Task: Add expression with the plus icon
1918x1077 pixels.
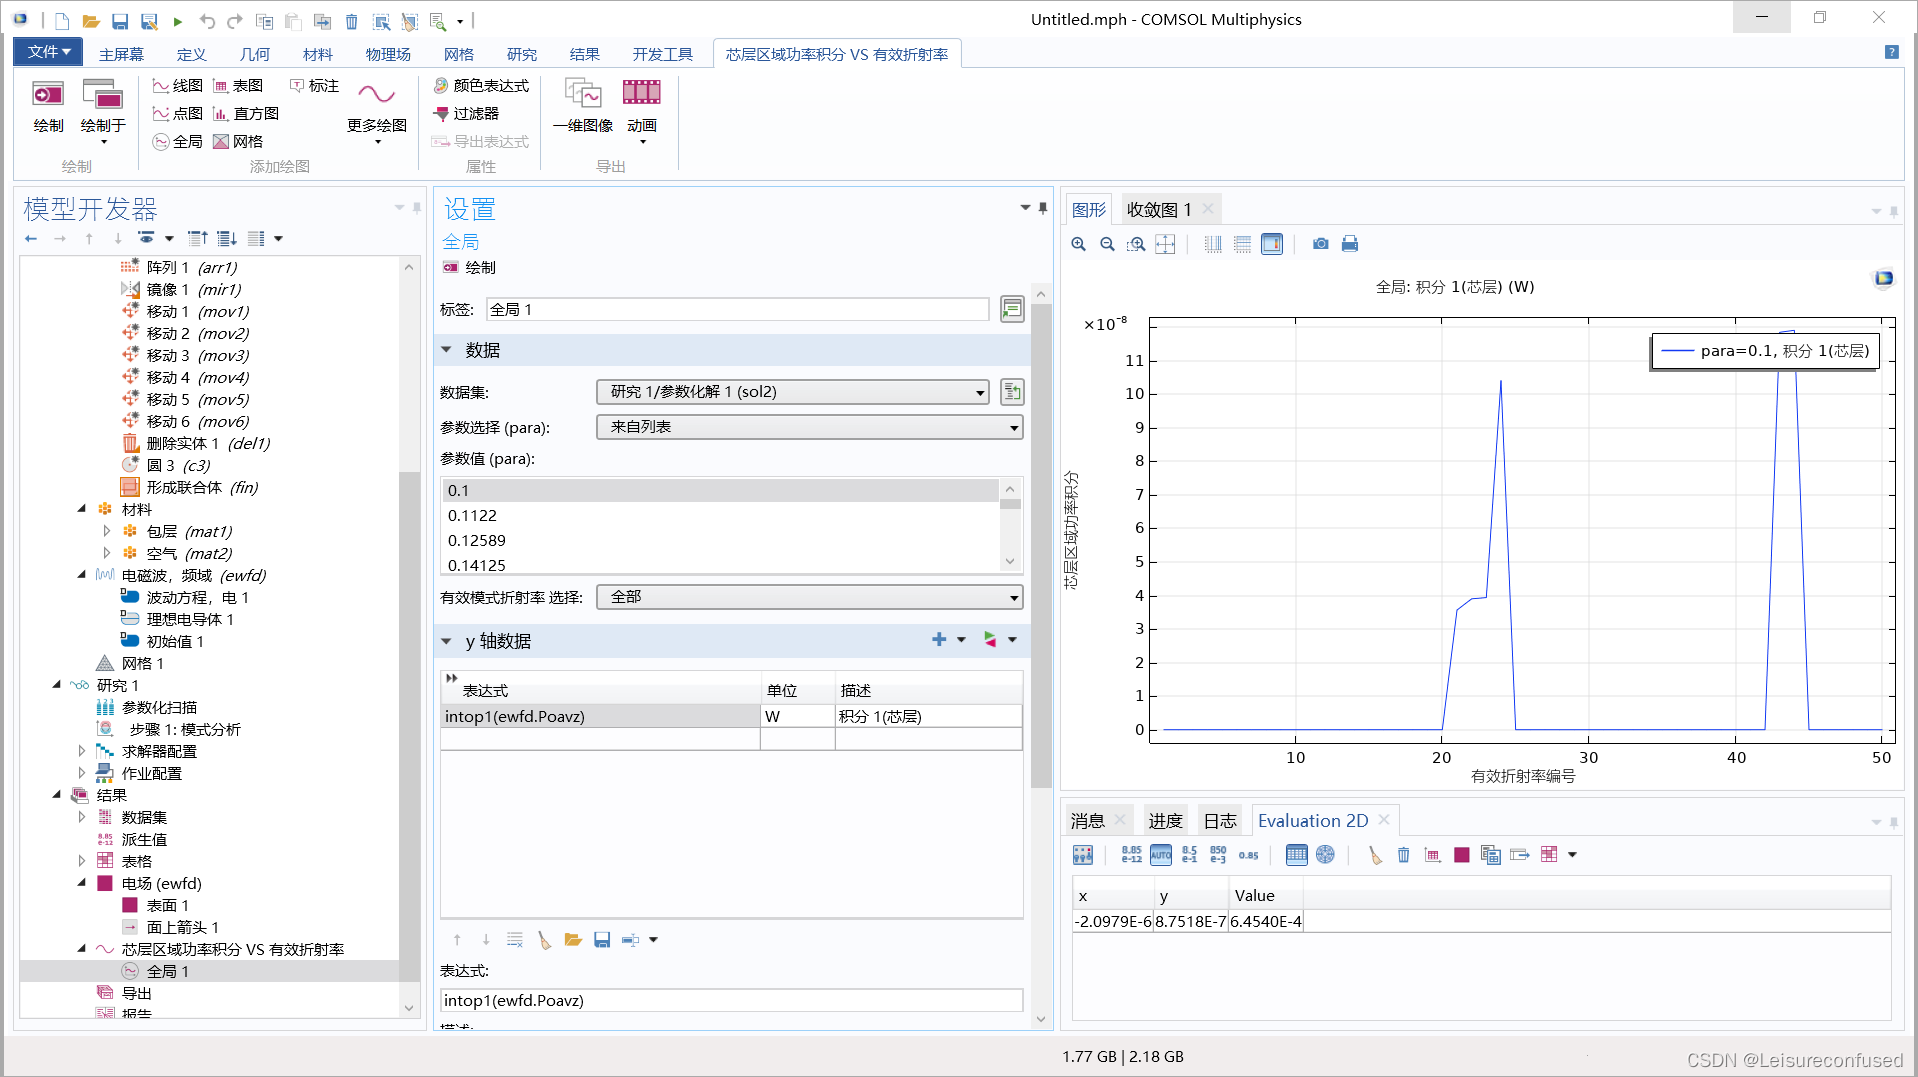Action: (x=939, y=640)
